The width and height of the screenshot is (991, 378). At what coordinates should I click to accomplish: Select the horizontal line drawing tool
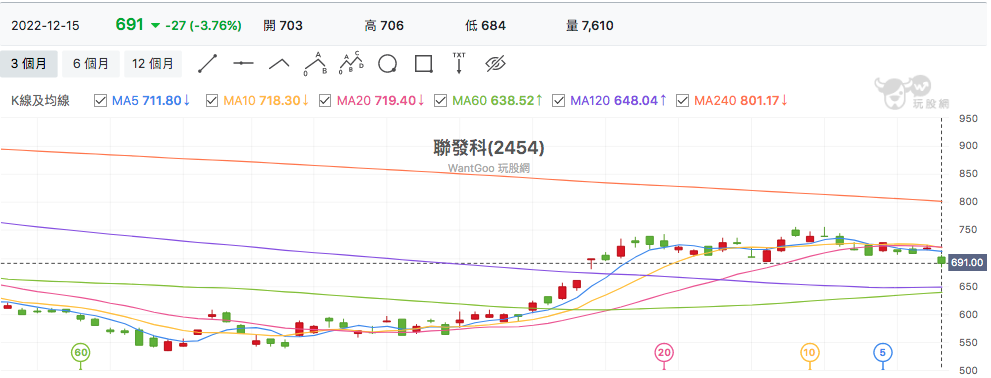coord(243,64)
